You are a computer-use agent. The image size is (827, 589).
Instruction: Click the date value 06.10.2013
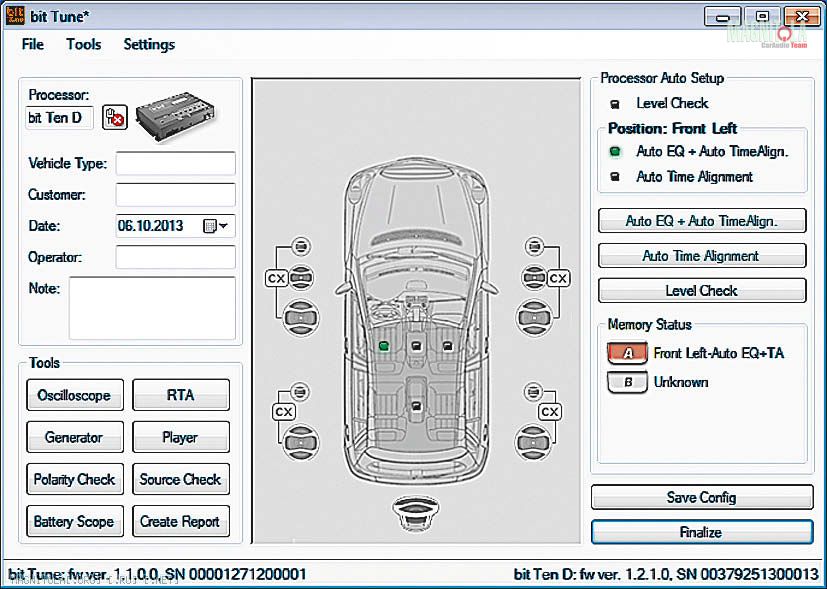[x=151, y=226]
